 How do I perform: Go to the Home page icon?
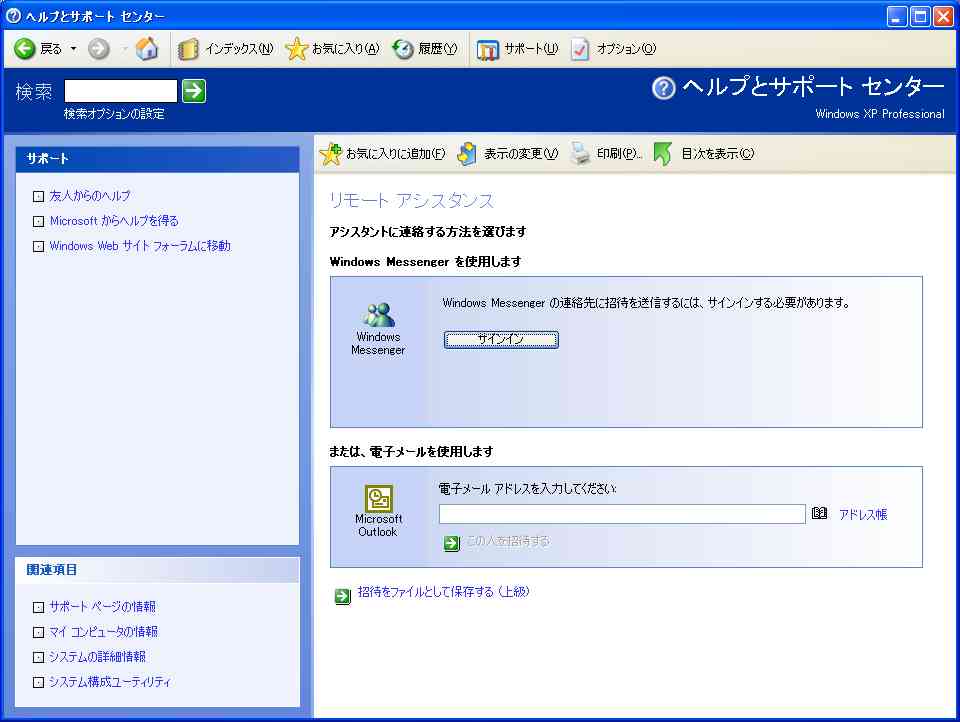(x=147, y=48)
